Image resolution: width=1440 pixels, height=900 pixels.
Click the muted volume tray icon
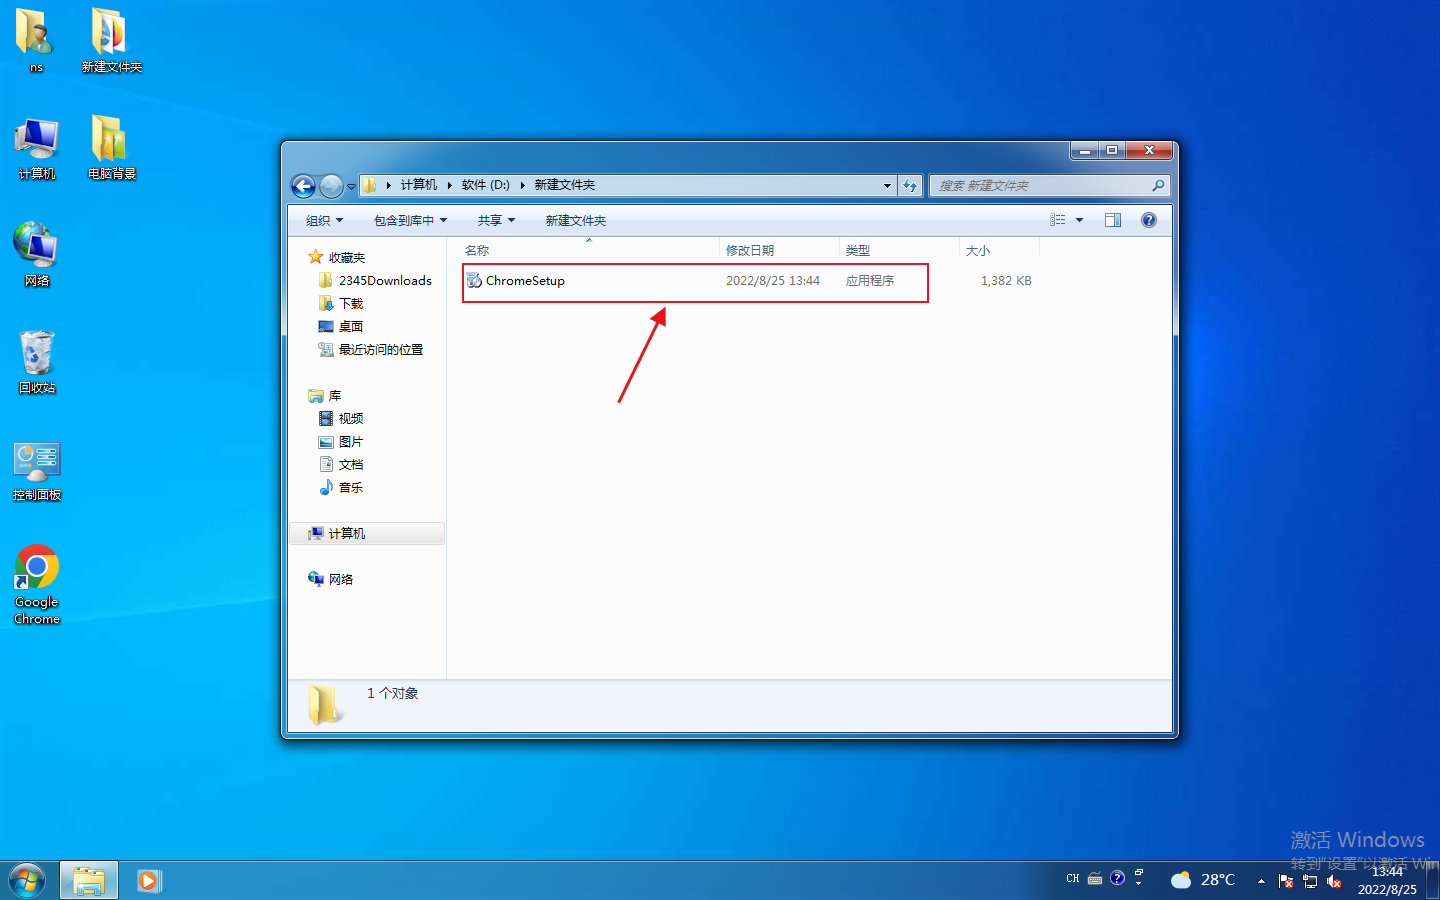1334,881
